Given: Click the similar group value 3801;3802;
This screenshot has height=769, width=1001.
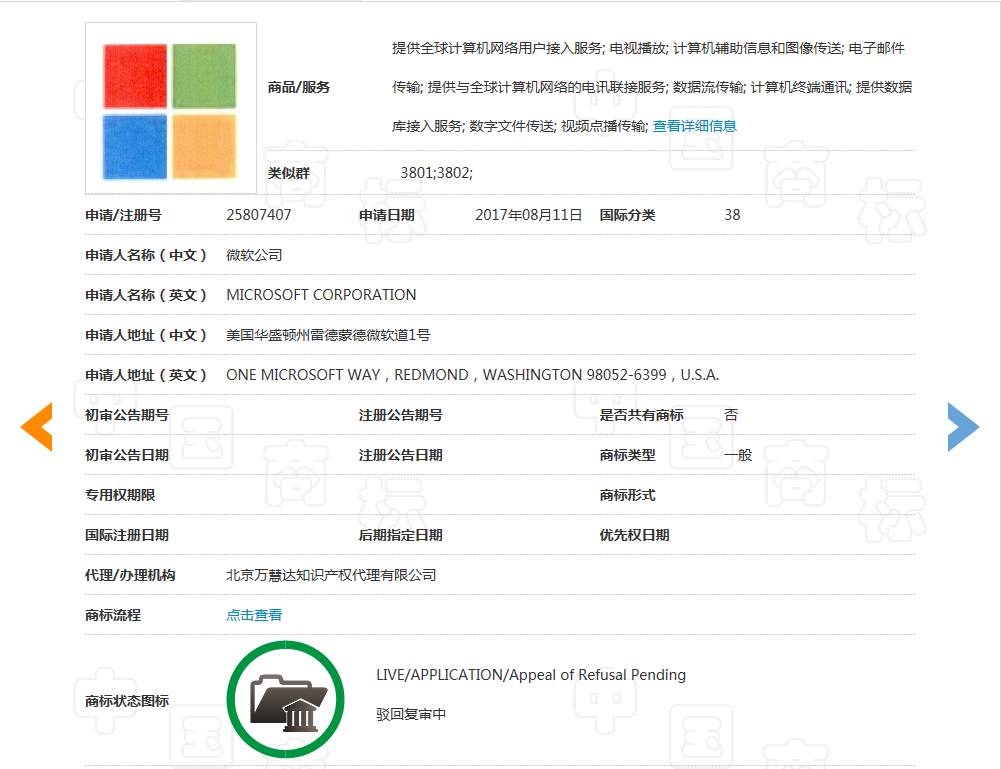Looking at the screenshot, I should click(436, 173).
